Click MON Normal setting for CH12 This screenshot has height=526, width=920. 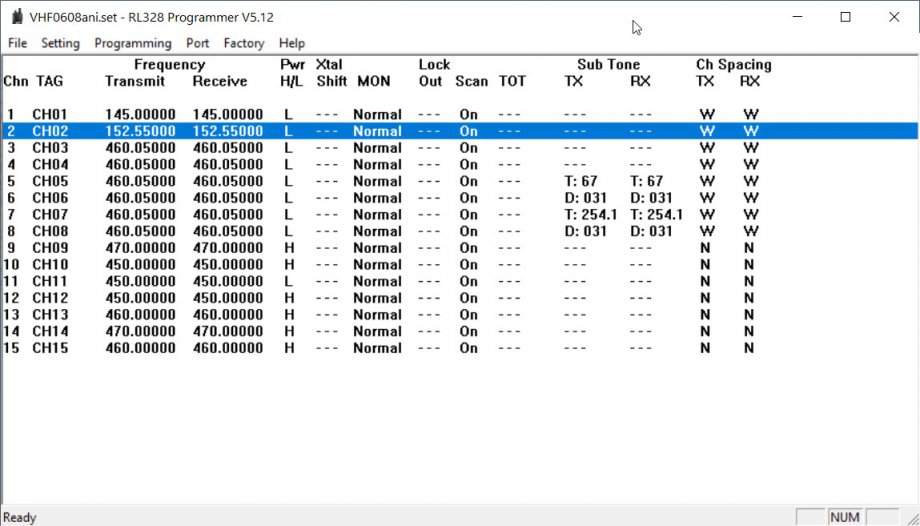click(x=377, y=298)
